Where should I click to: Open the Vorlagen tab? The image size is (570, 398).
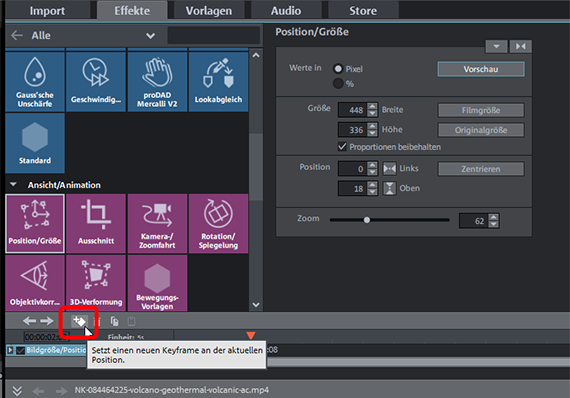coord(209,10)
